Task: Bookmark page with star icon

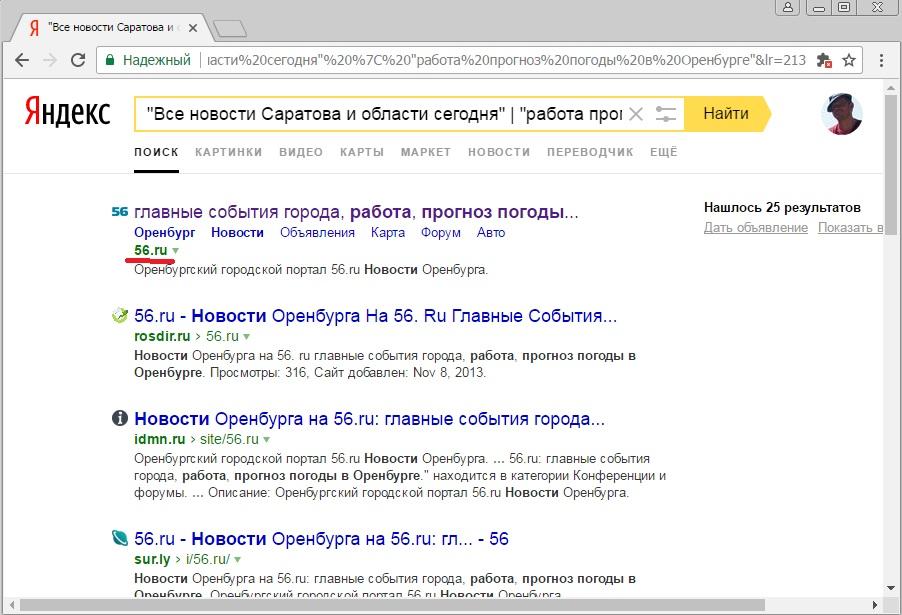Action: tap(849, 60)
